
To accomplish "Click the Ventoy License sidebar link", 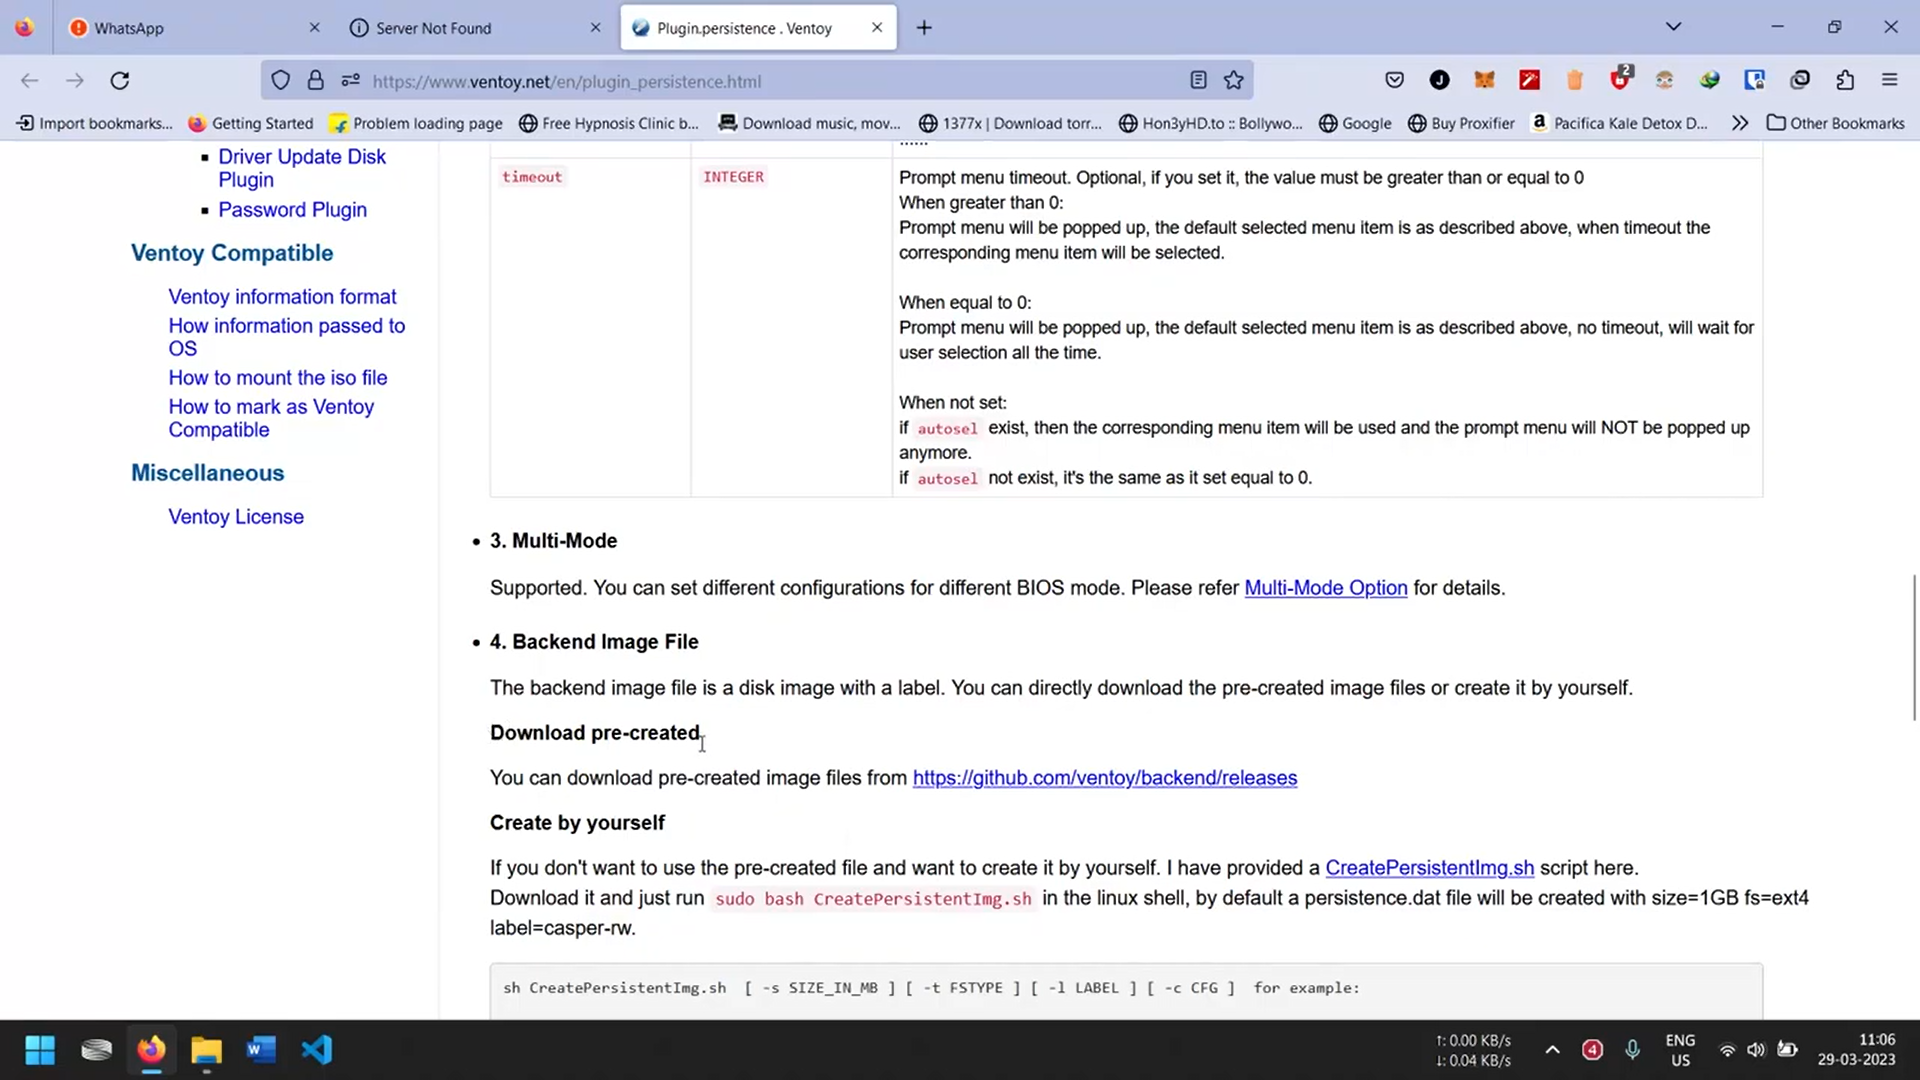I will pyautogui.click(x=236, y=516).
